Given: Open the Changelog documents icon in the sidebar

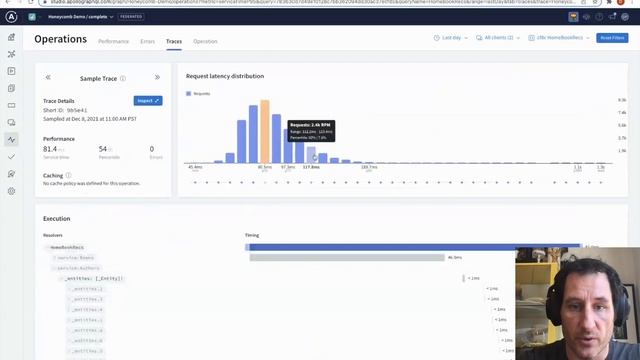Looking at the screenshot, I should coord(11,88).
